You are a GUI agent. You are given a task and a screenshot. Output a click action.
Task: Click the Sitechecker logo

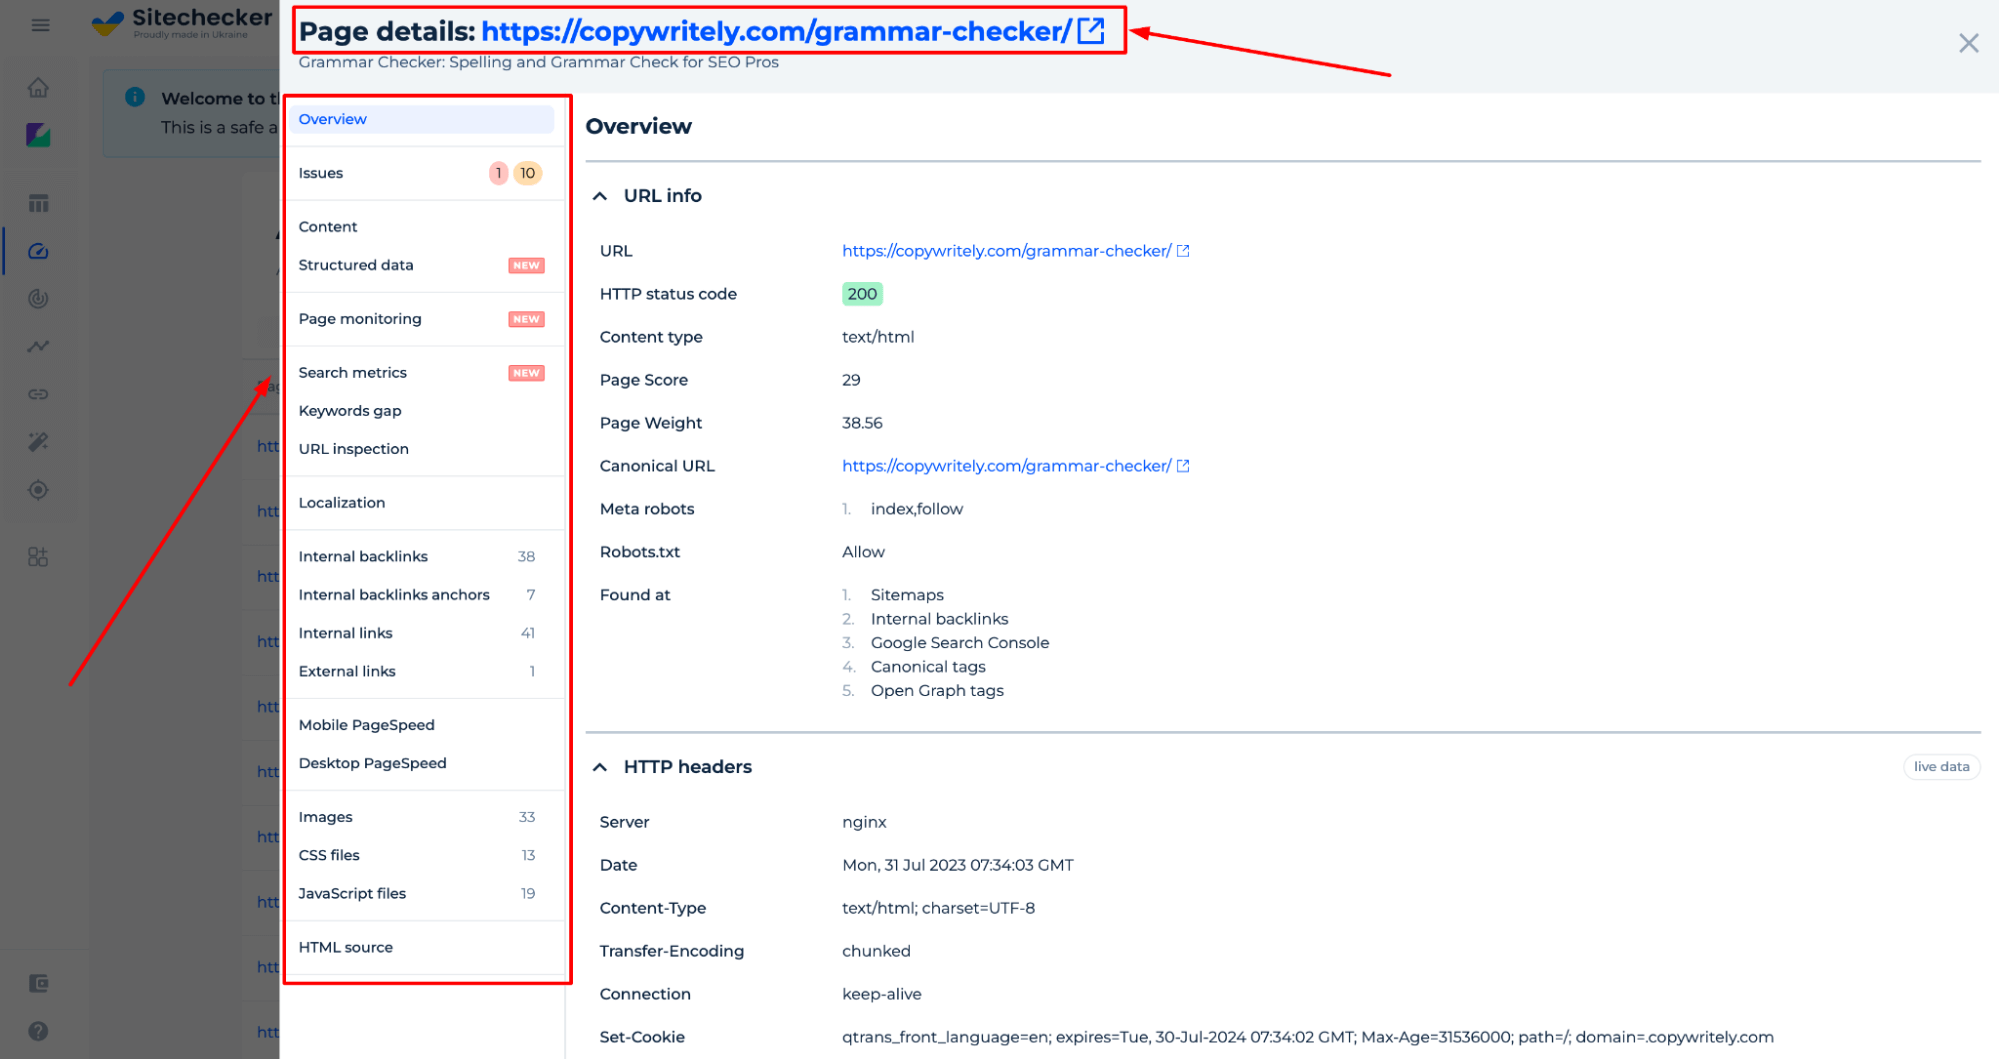click(182, 22)
